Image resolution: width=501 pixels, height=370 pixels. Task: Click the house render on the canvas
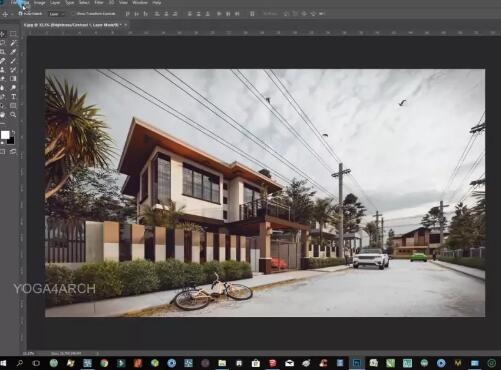tap(265, 193)
